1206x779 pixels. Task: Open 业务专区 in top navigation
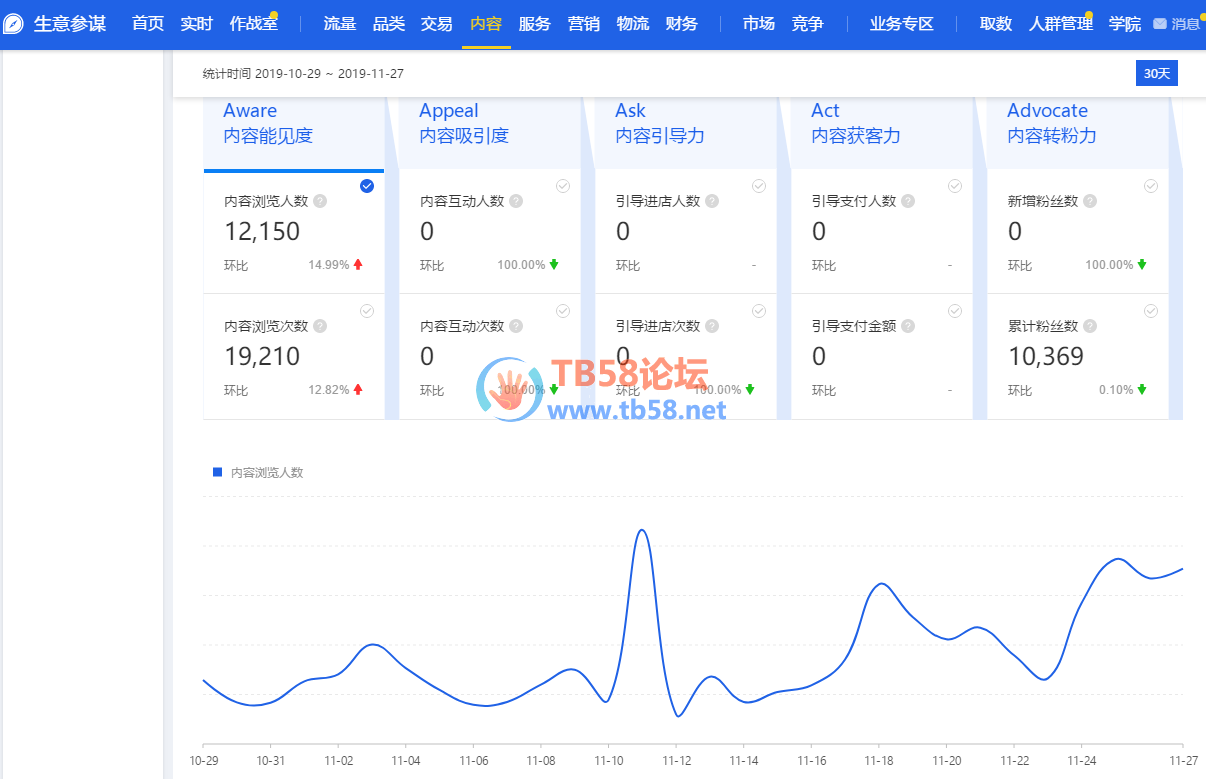902,24
